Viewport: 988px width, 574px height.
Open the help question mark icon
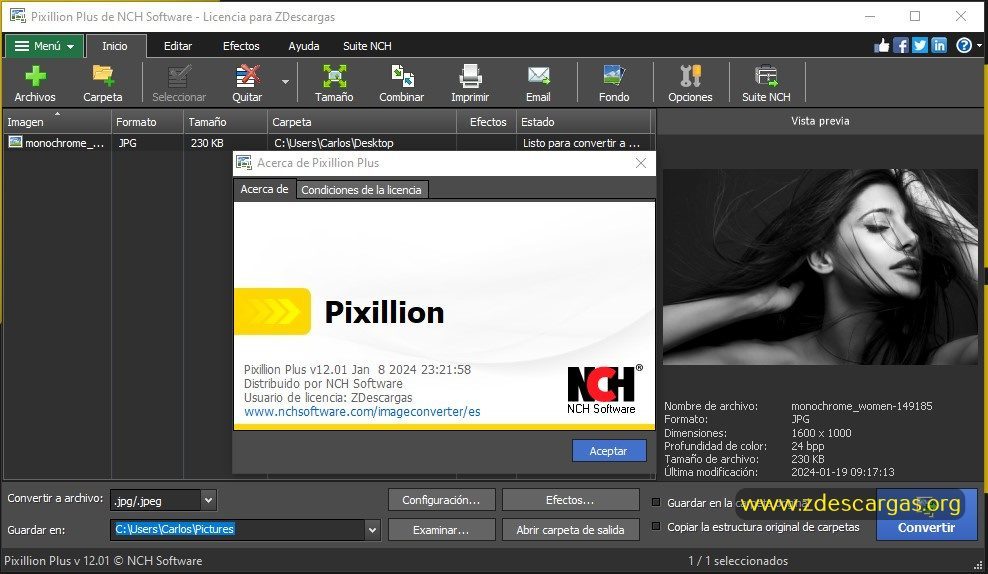pyautogui.click(x=963, y=45)
